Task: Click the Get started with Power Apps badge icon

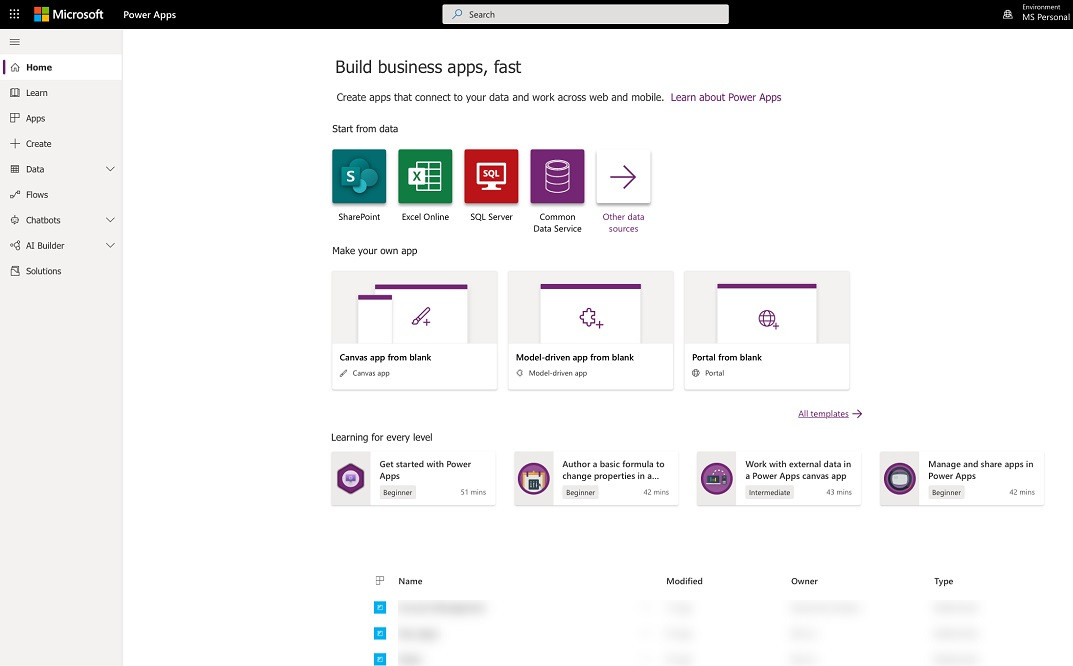Action: tap(351, 478)
